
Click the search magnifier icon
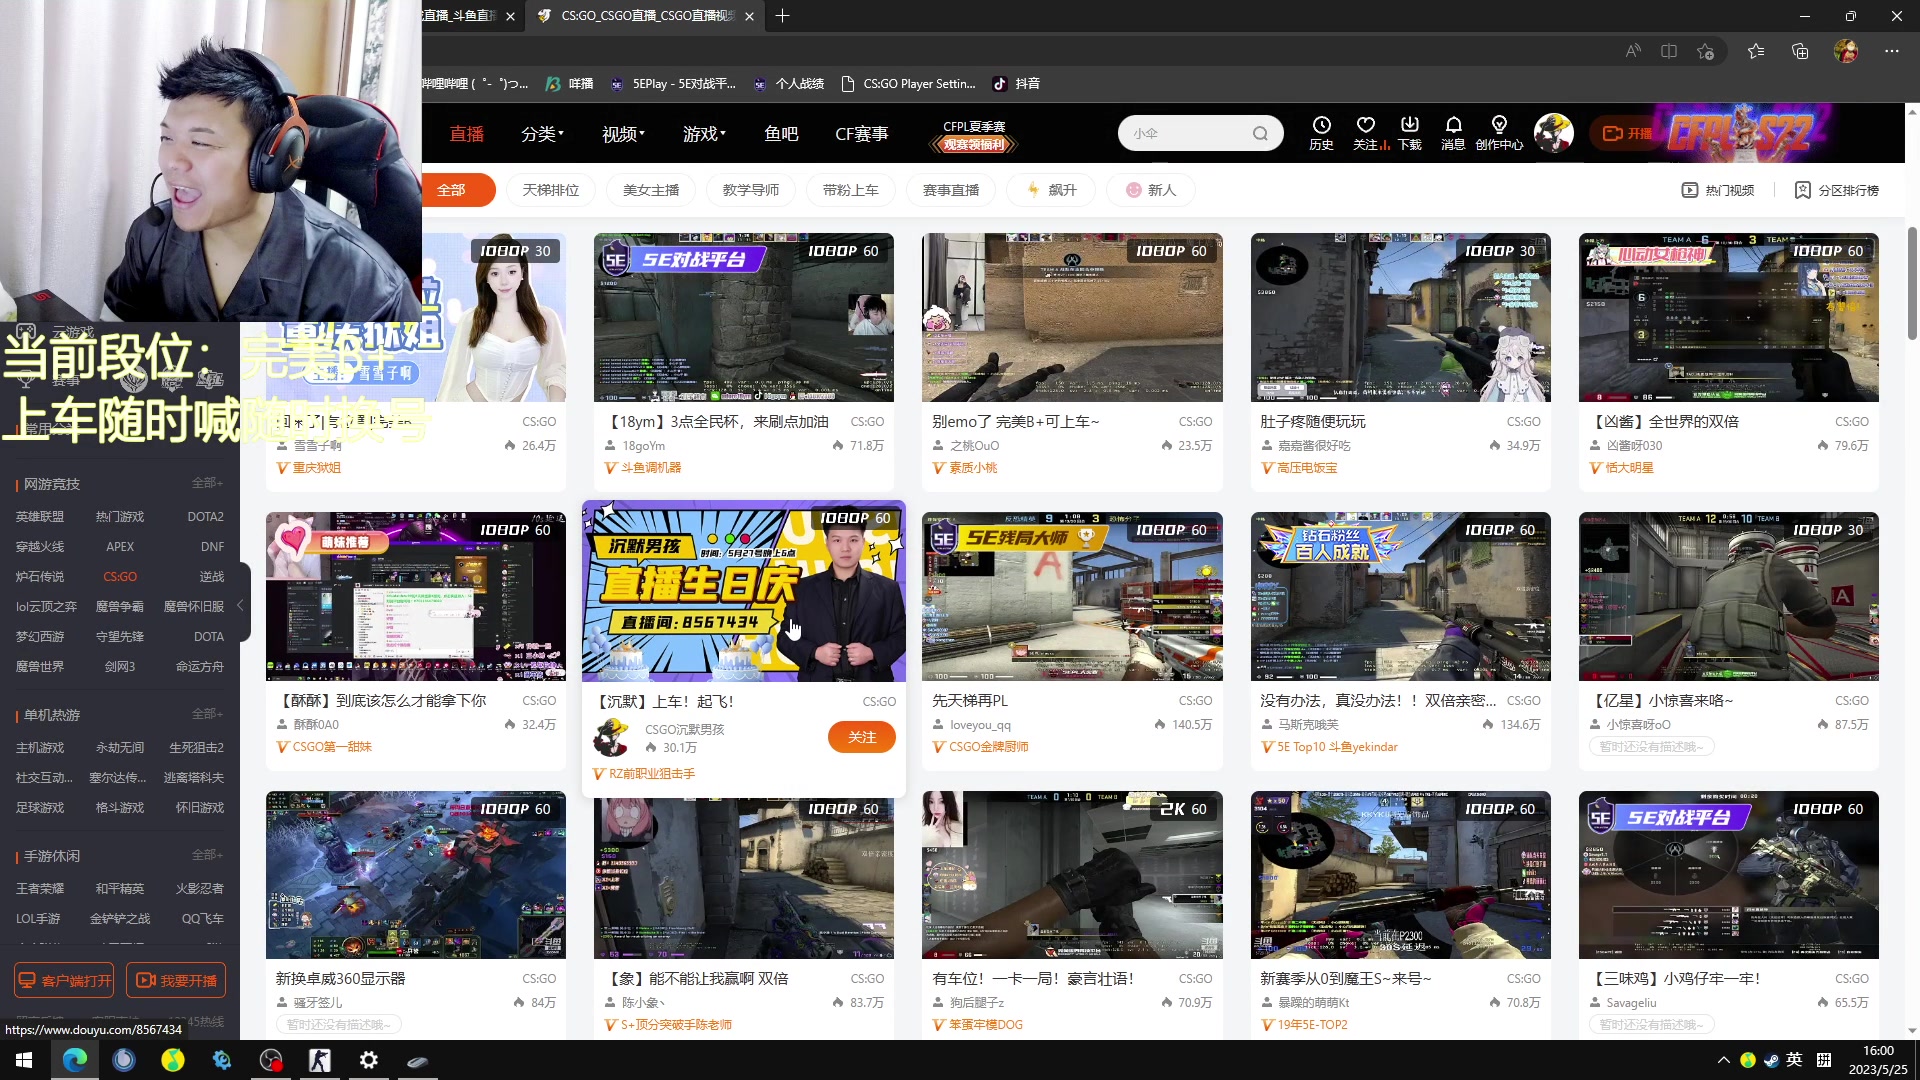tap(1260, 133)
